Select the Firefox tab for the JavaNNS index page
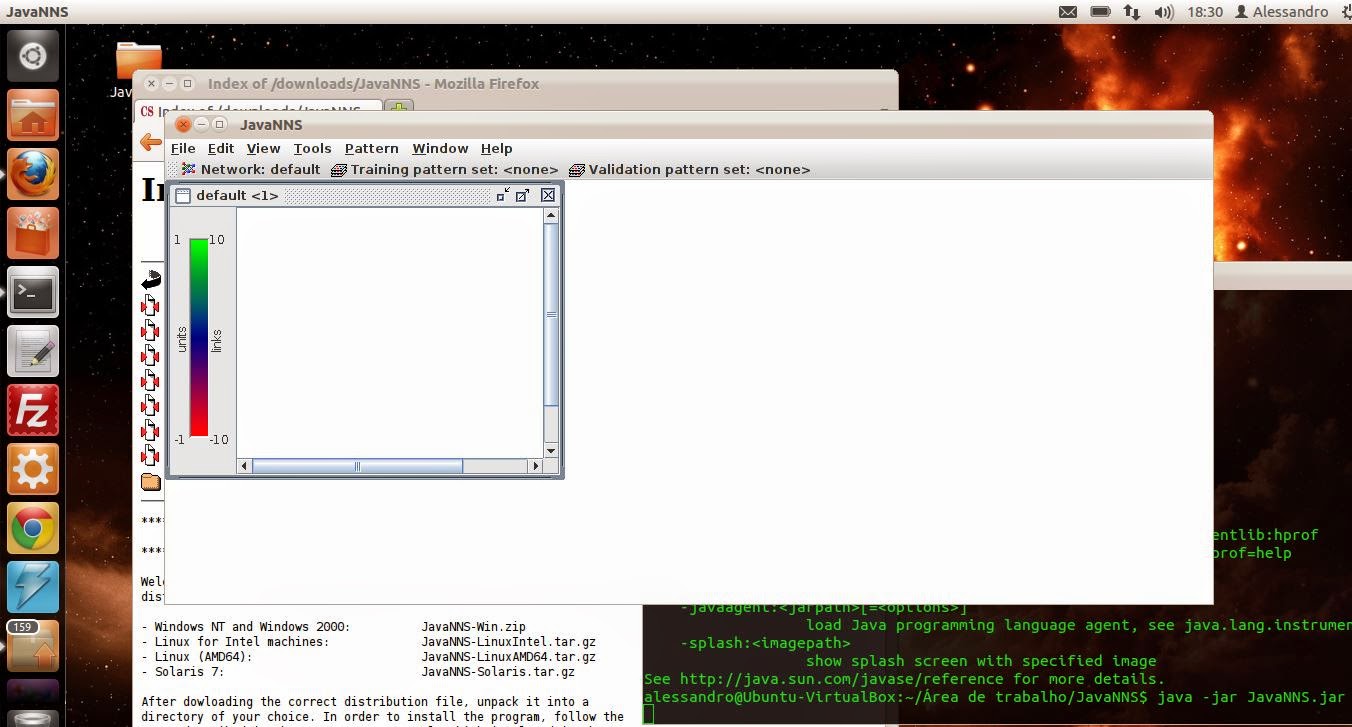 click(x=259, y=110)
